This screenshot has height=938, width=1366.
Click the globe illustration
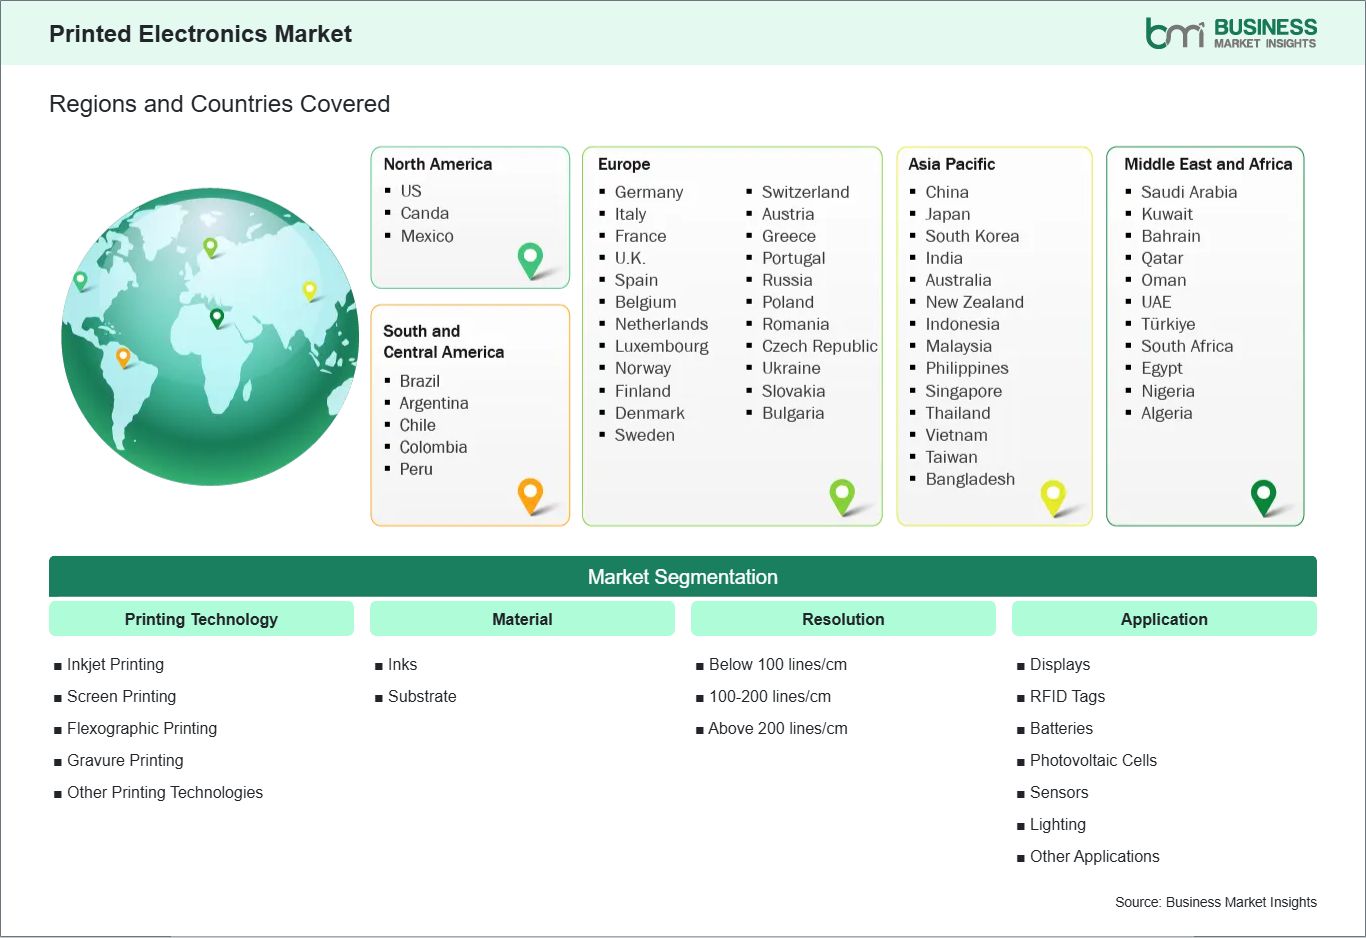click(210, 337)
